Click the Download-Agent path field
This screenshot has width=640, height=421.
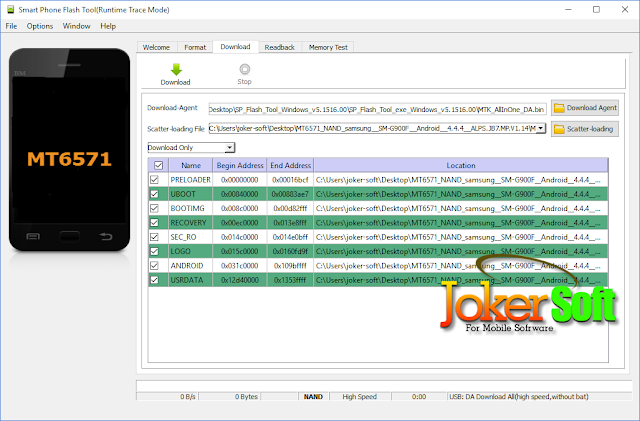(x=377, y=109)
